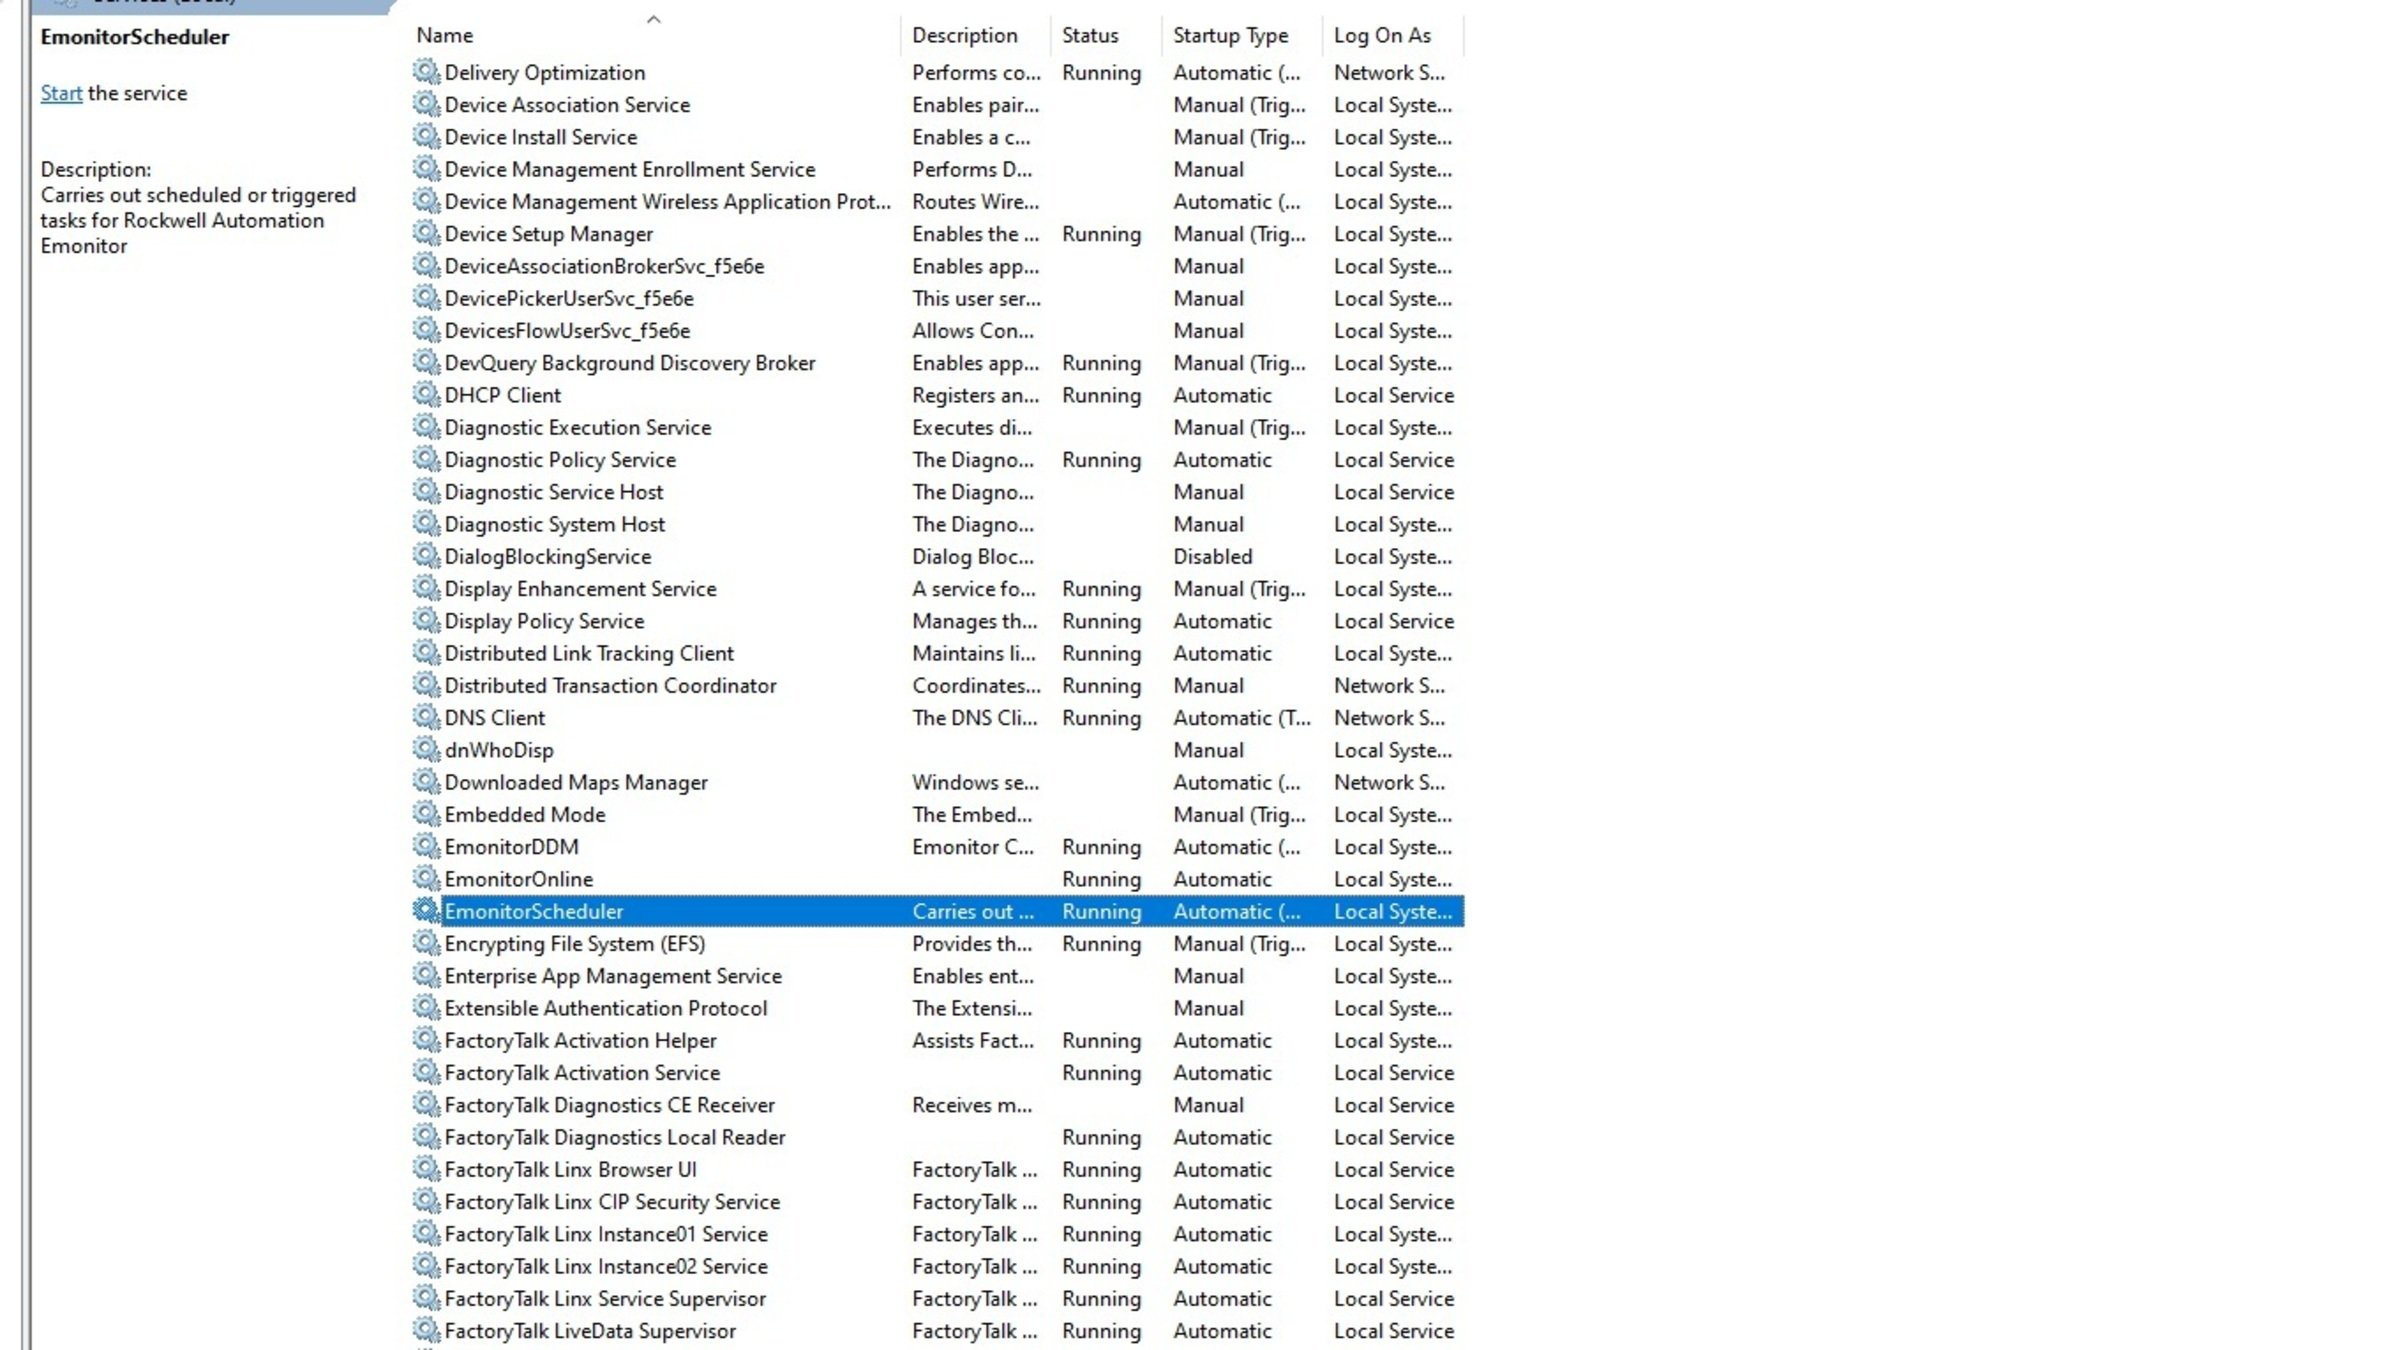2400x1350 pixels.
Task: Click the gear icon for DHCP Client
Action: [x=426, y=394]
